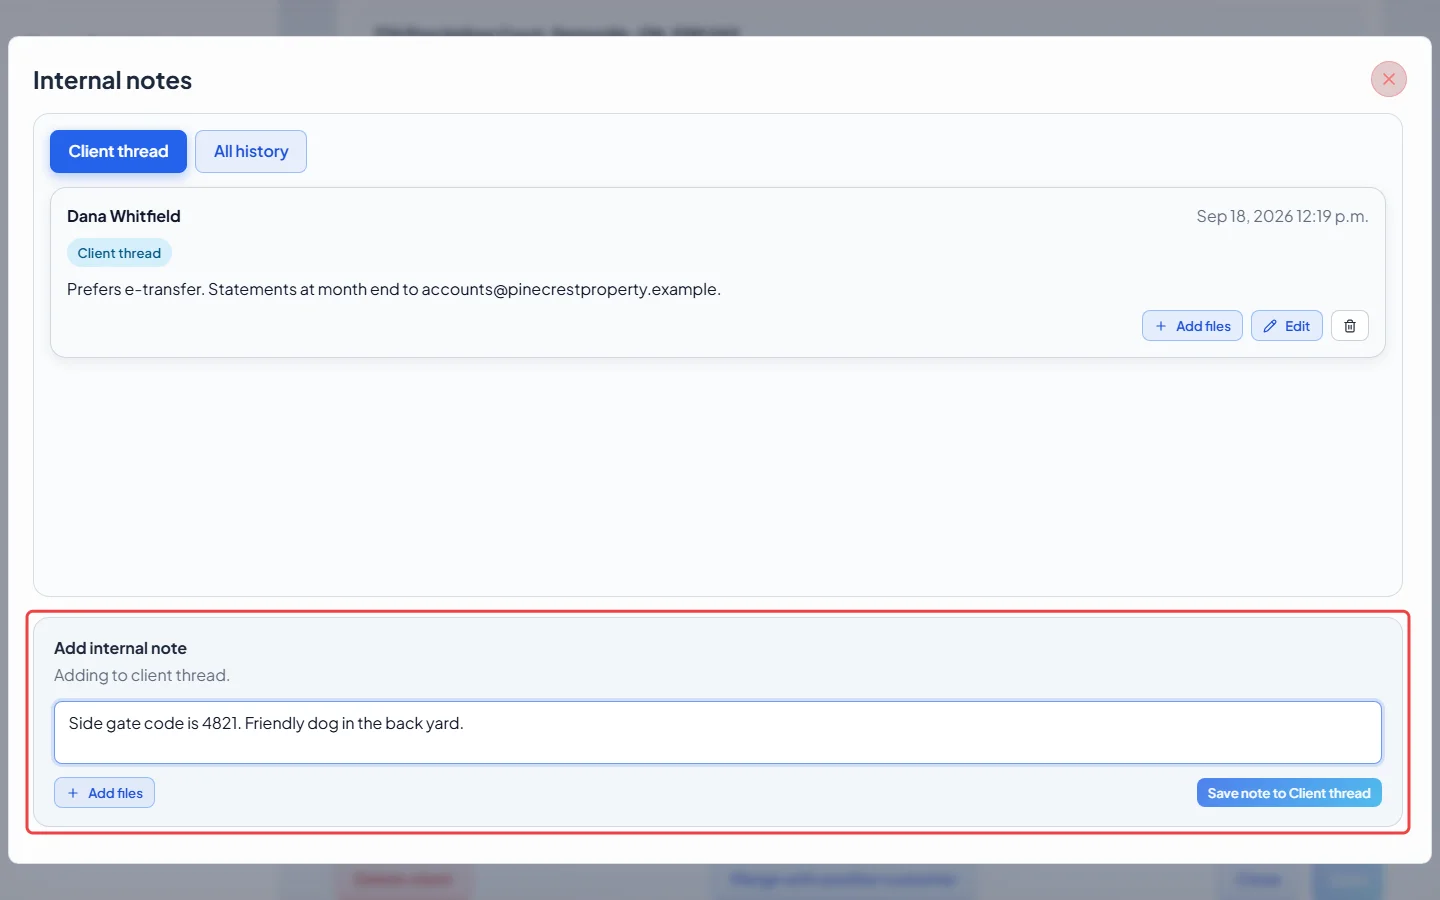The height and width of the screenshot is (900, 1440).
Task: Save note to Client thread
Action: click(x=1289, y=793)
